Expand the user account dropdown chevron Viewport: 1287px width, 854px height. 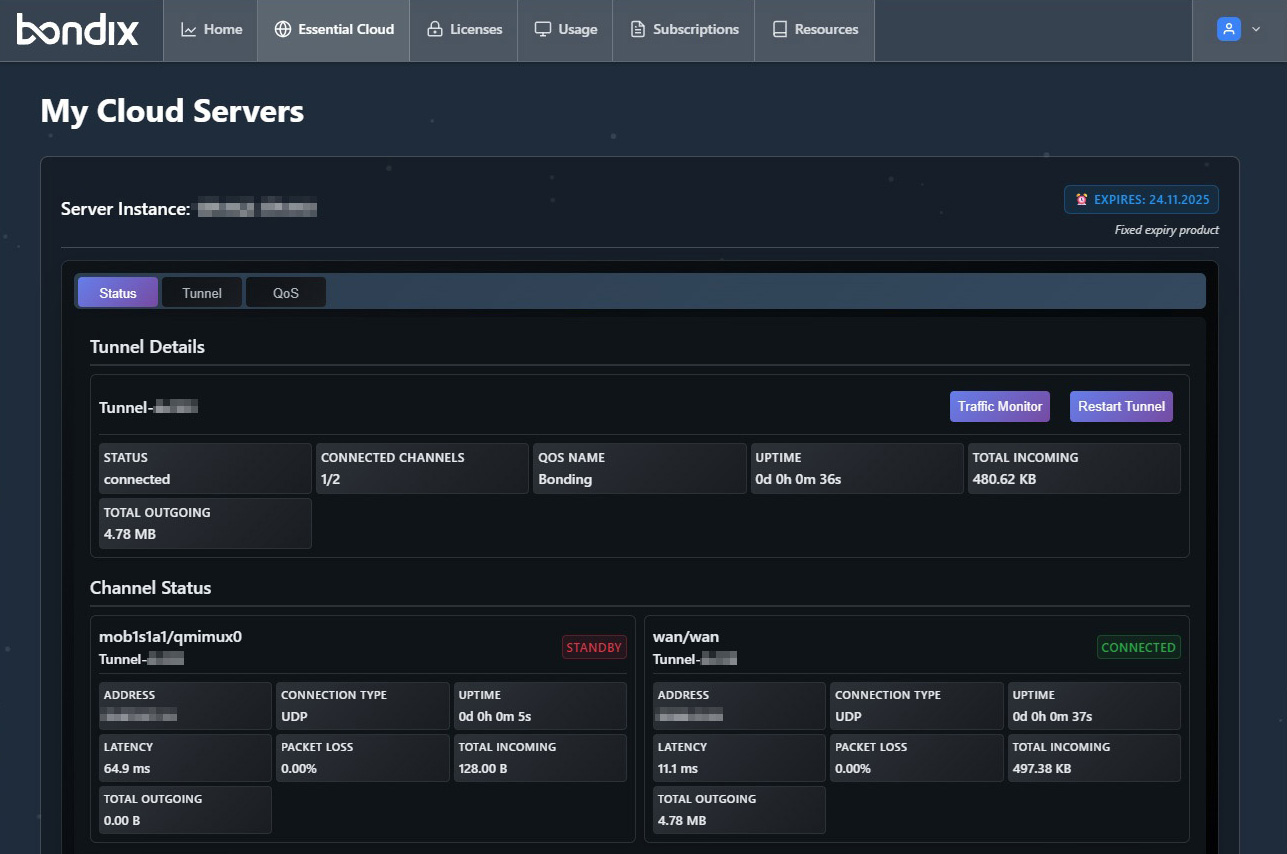(1256, 30)
